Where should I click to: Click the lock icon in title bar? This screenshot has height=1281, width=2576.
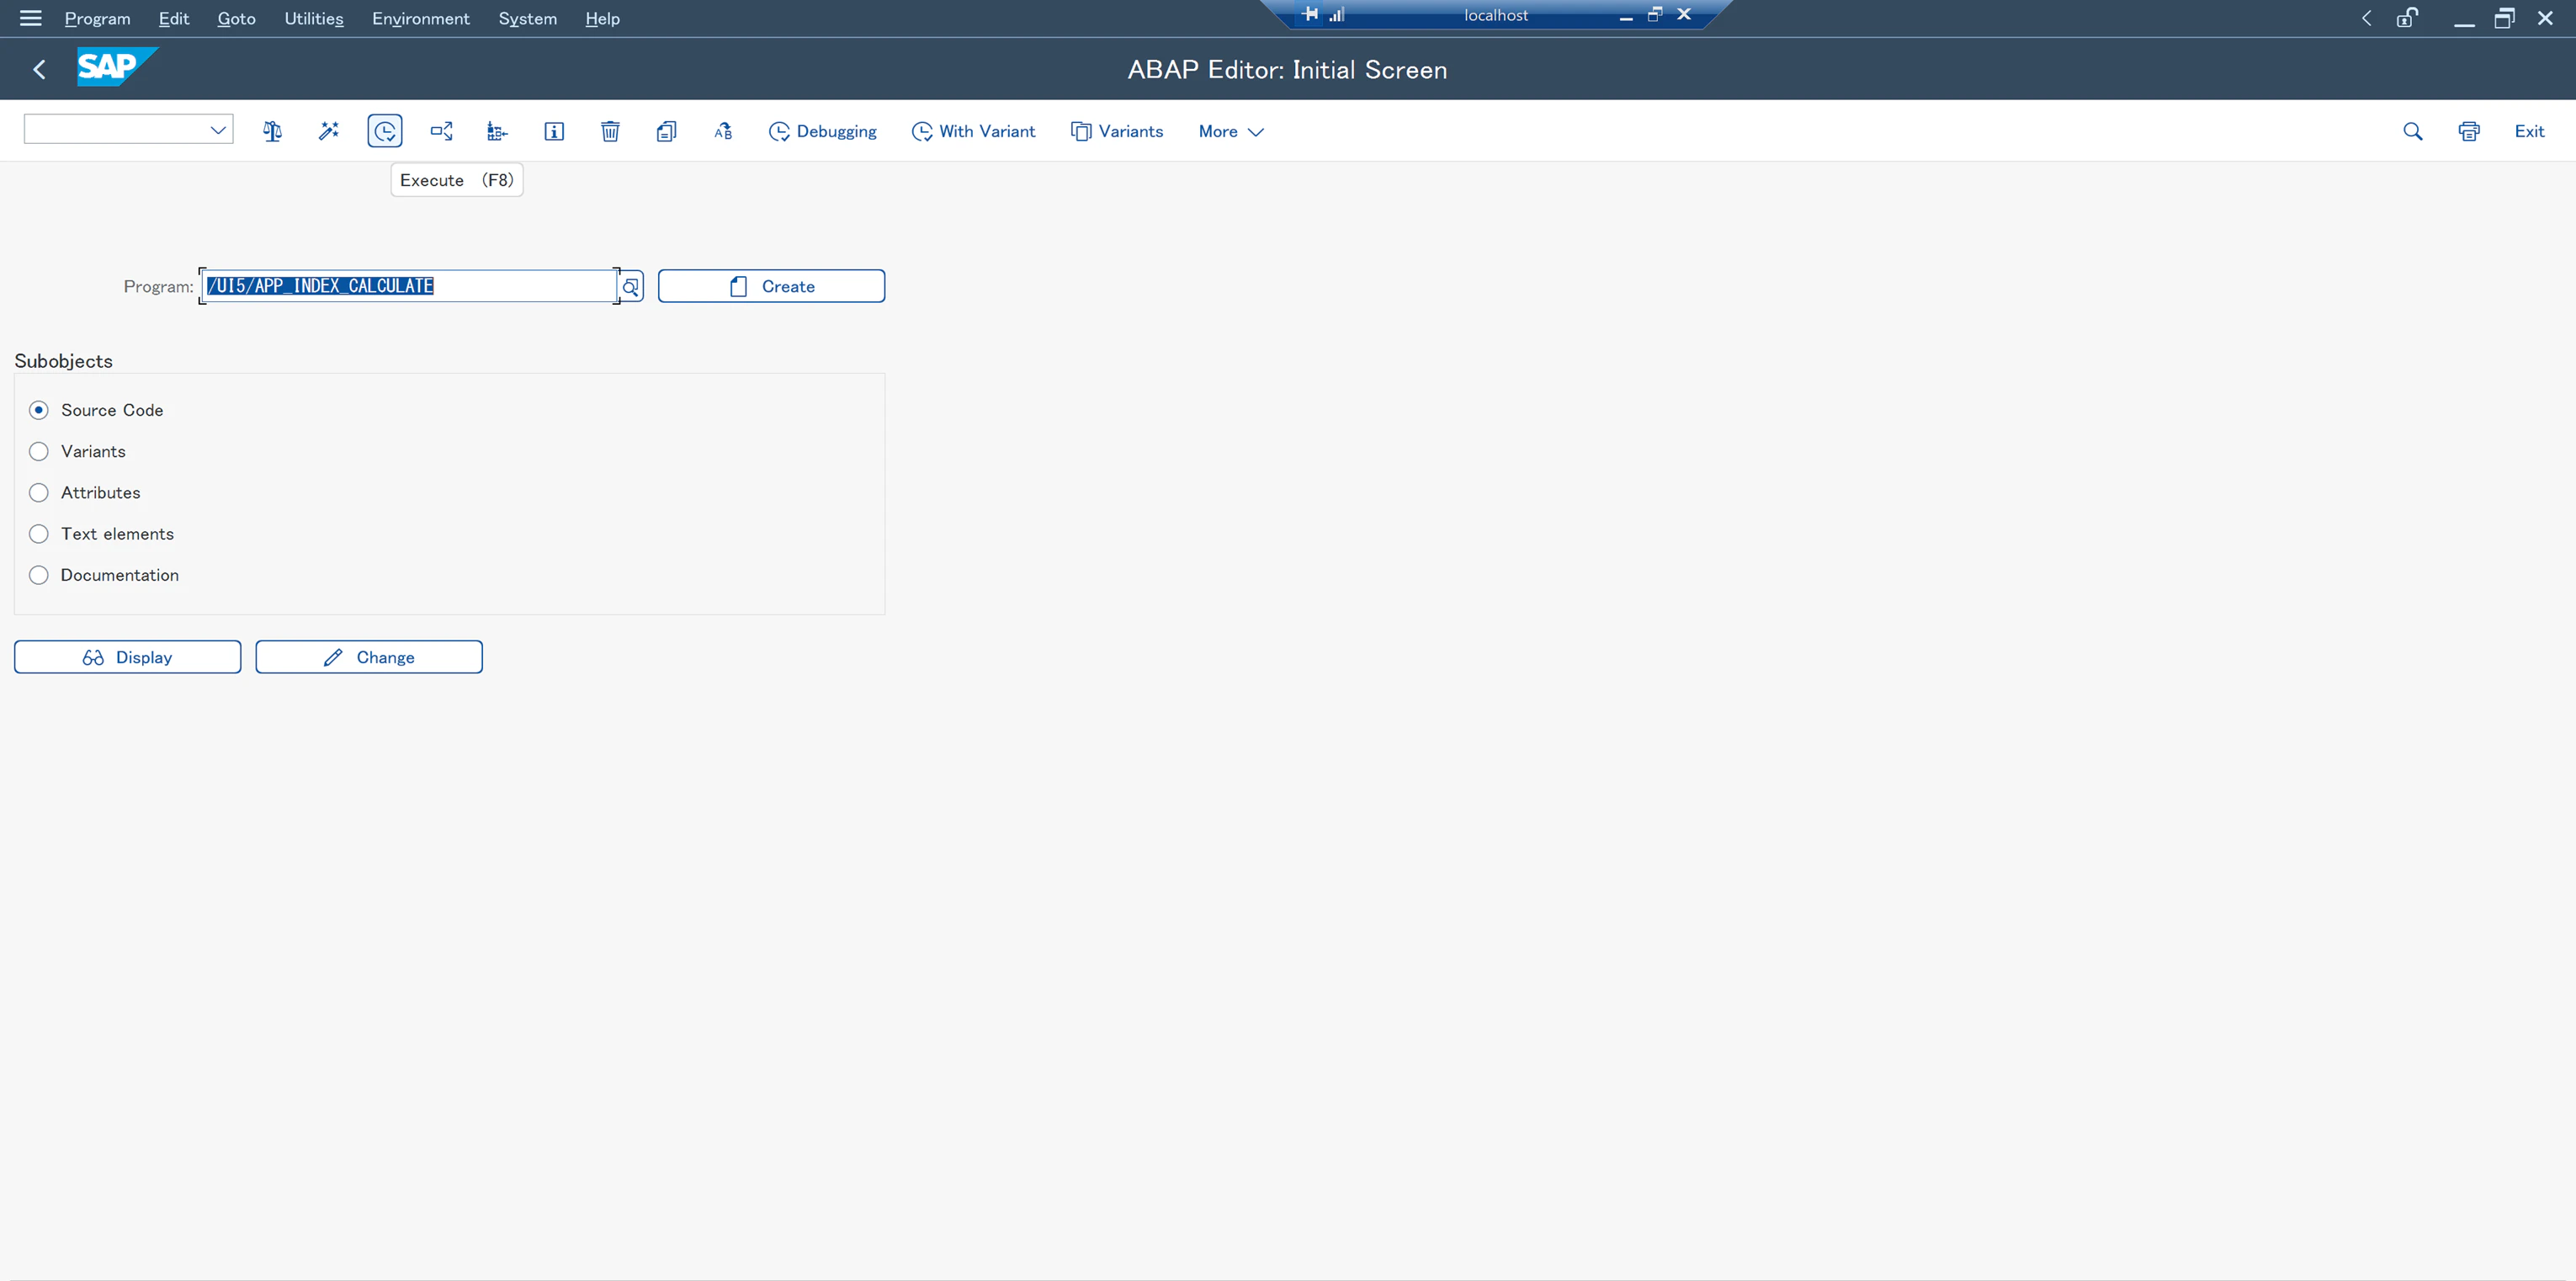pyautogui.click(x=2408, y=18)
